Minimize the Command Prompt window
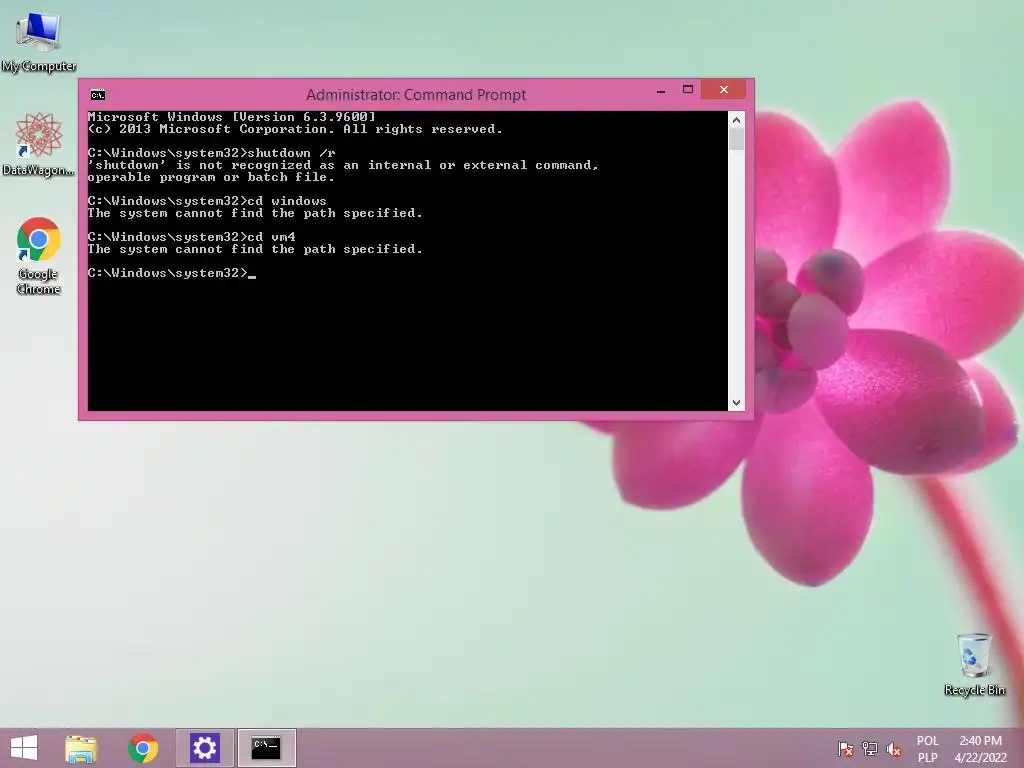 (x=661, y=90)
